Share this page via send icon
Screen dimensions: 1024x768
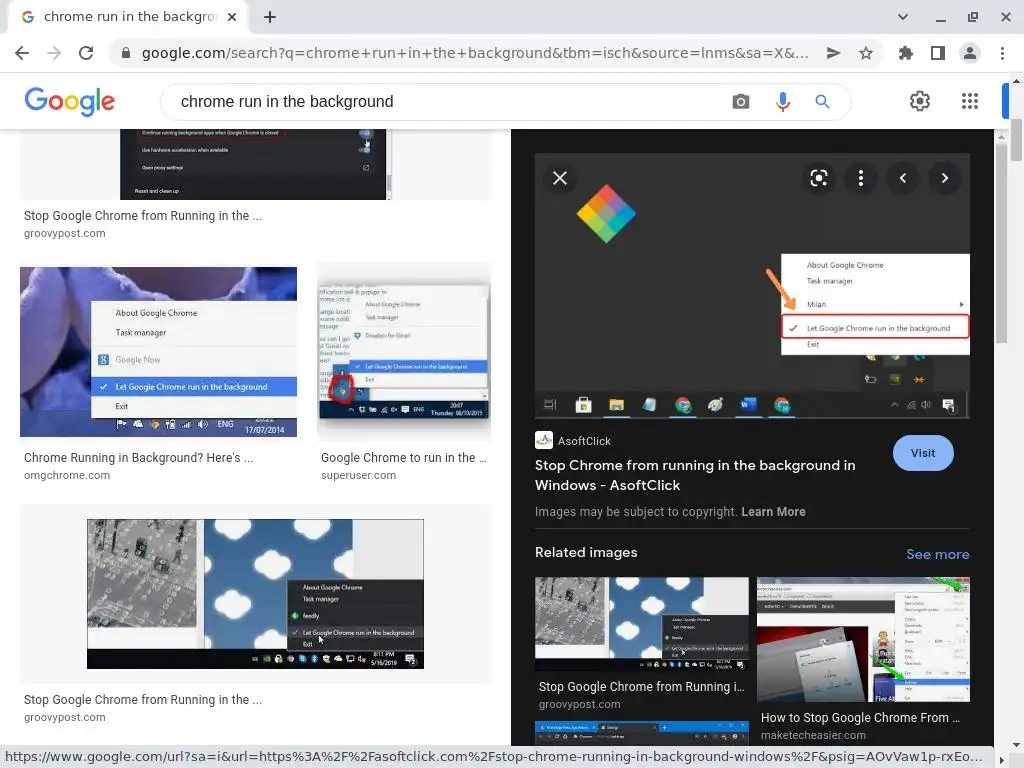pos(833,53)
